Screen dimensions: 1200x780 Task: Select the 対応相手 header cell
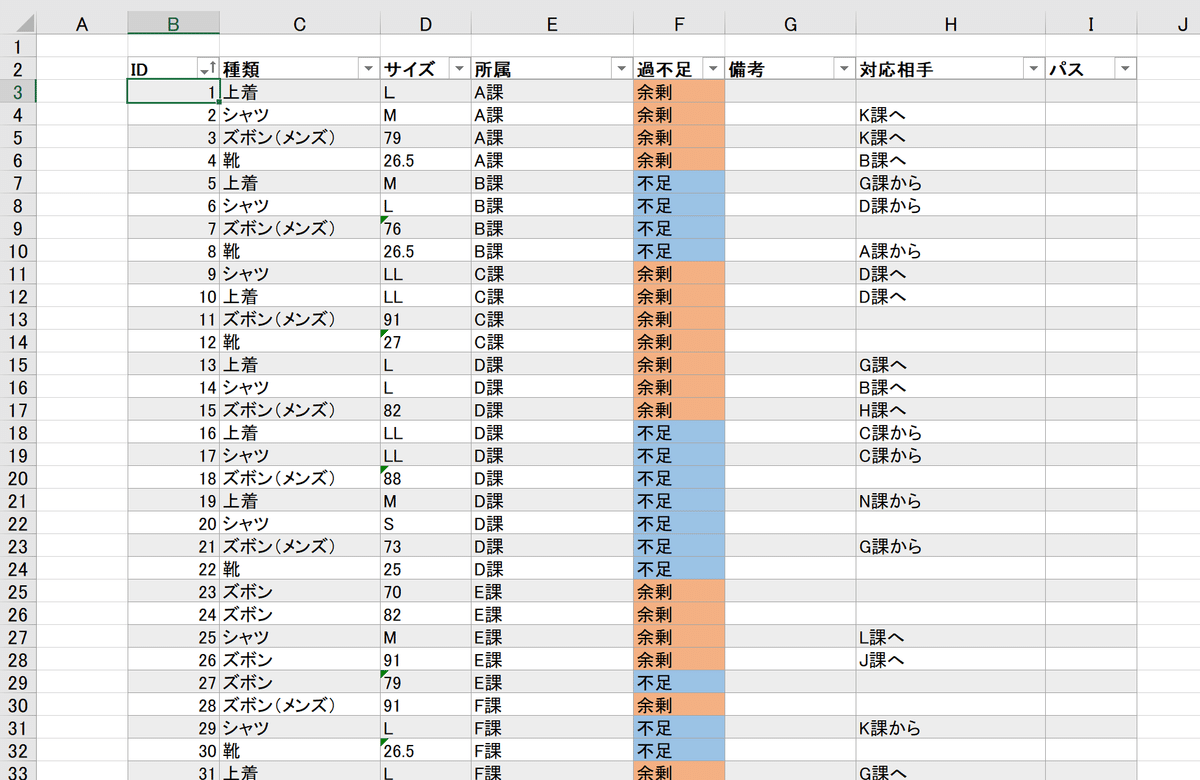(951, 69)
